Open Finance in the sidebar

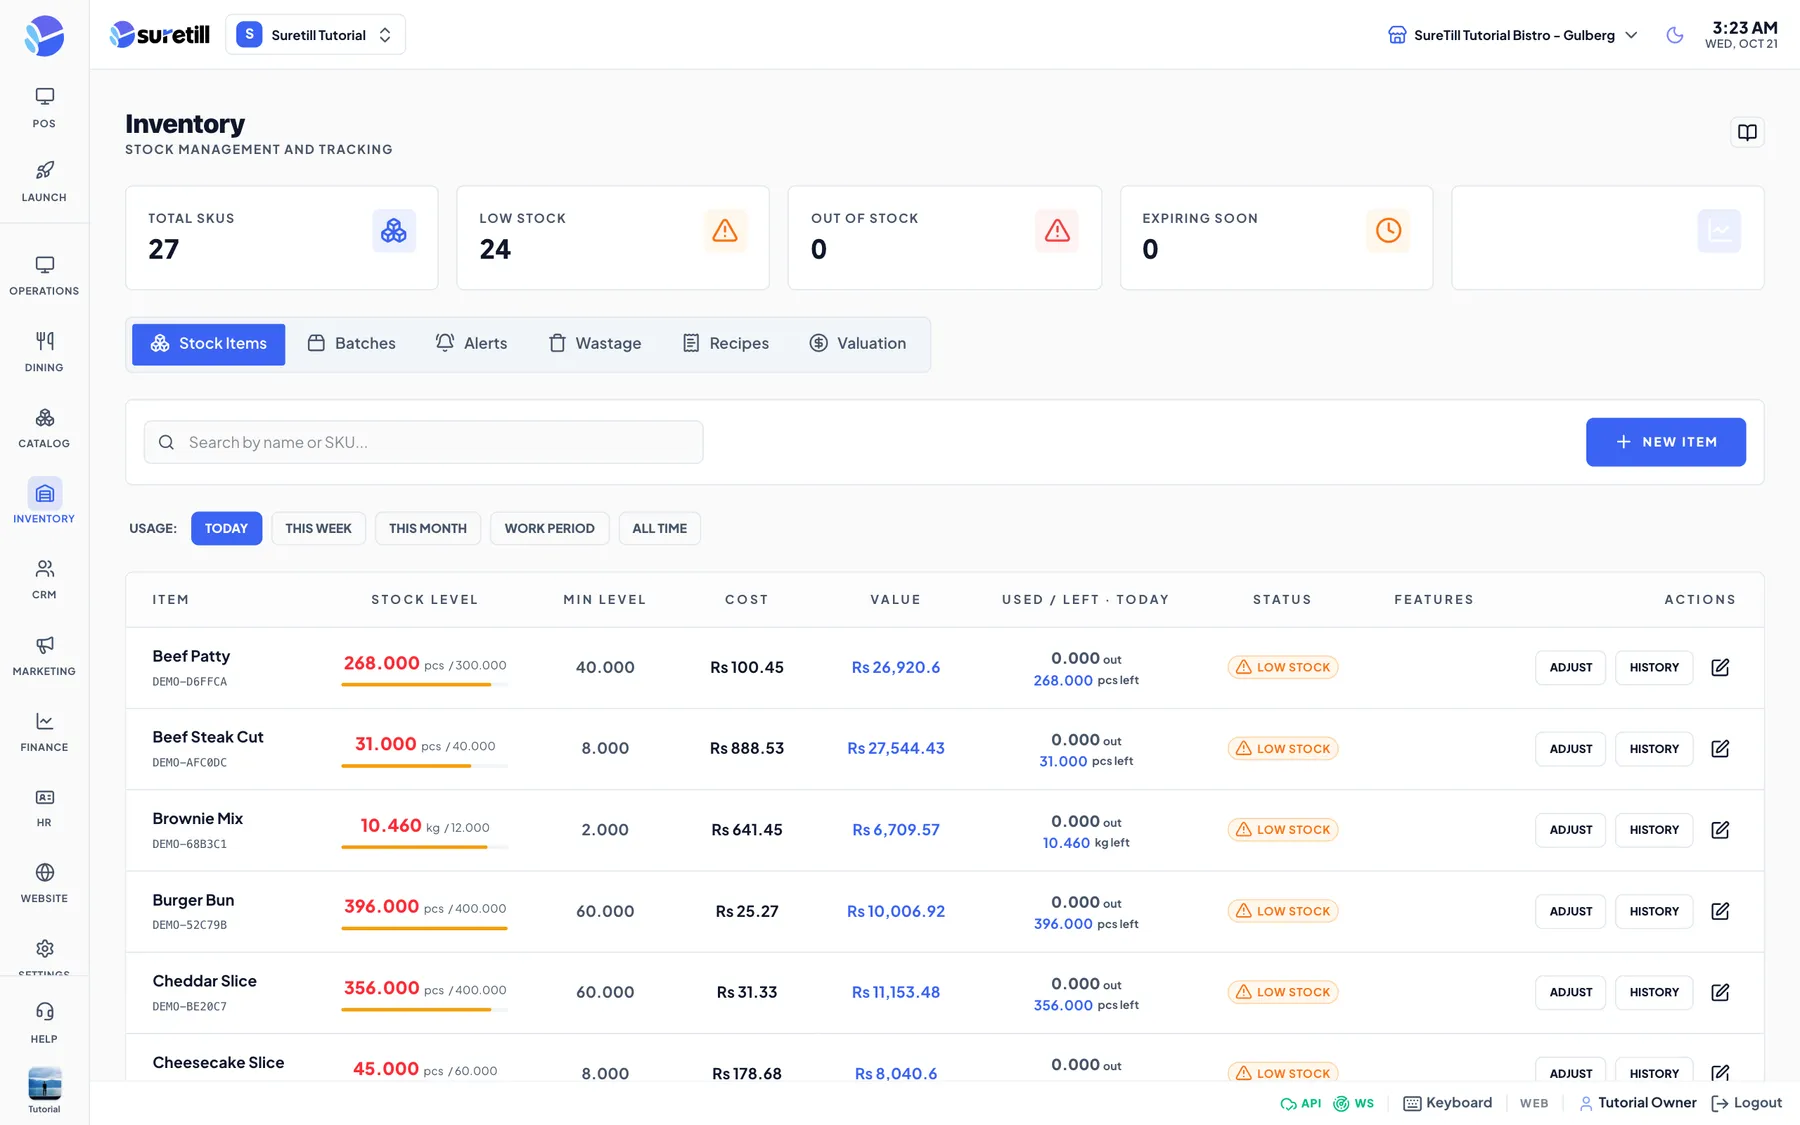pyautogui.click(x=44, y=731)
